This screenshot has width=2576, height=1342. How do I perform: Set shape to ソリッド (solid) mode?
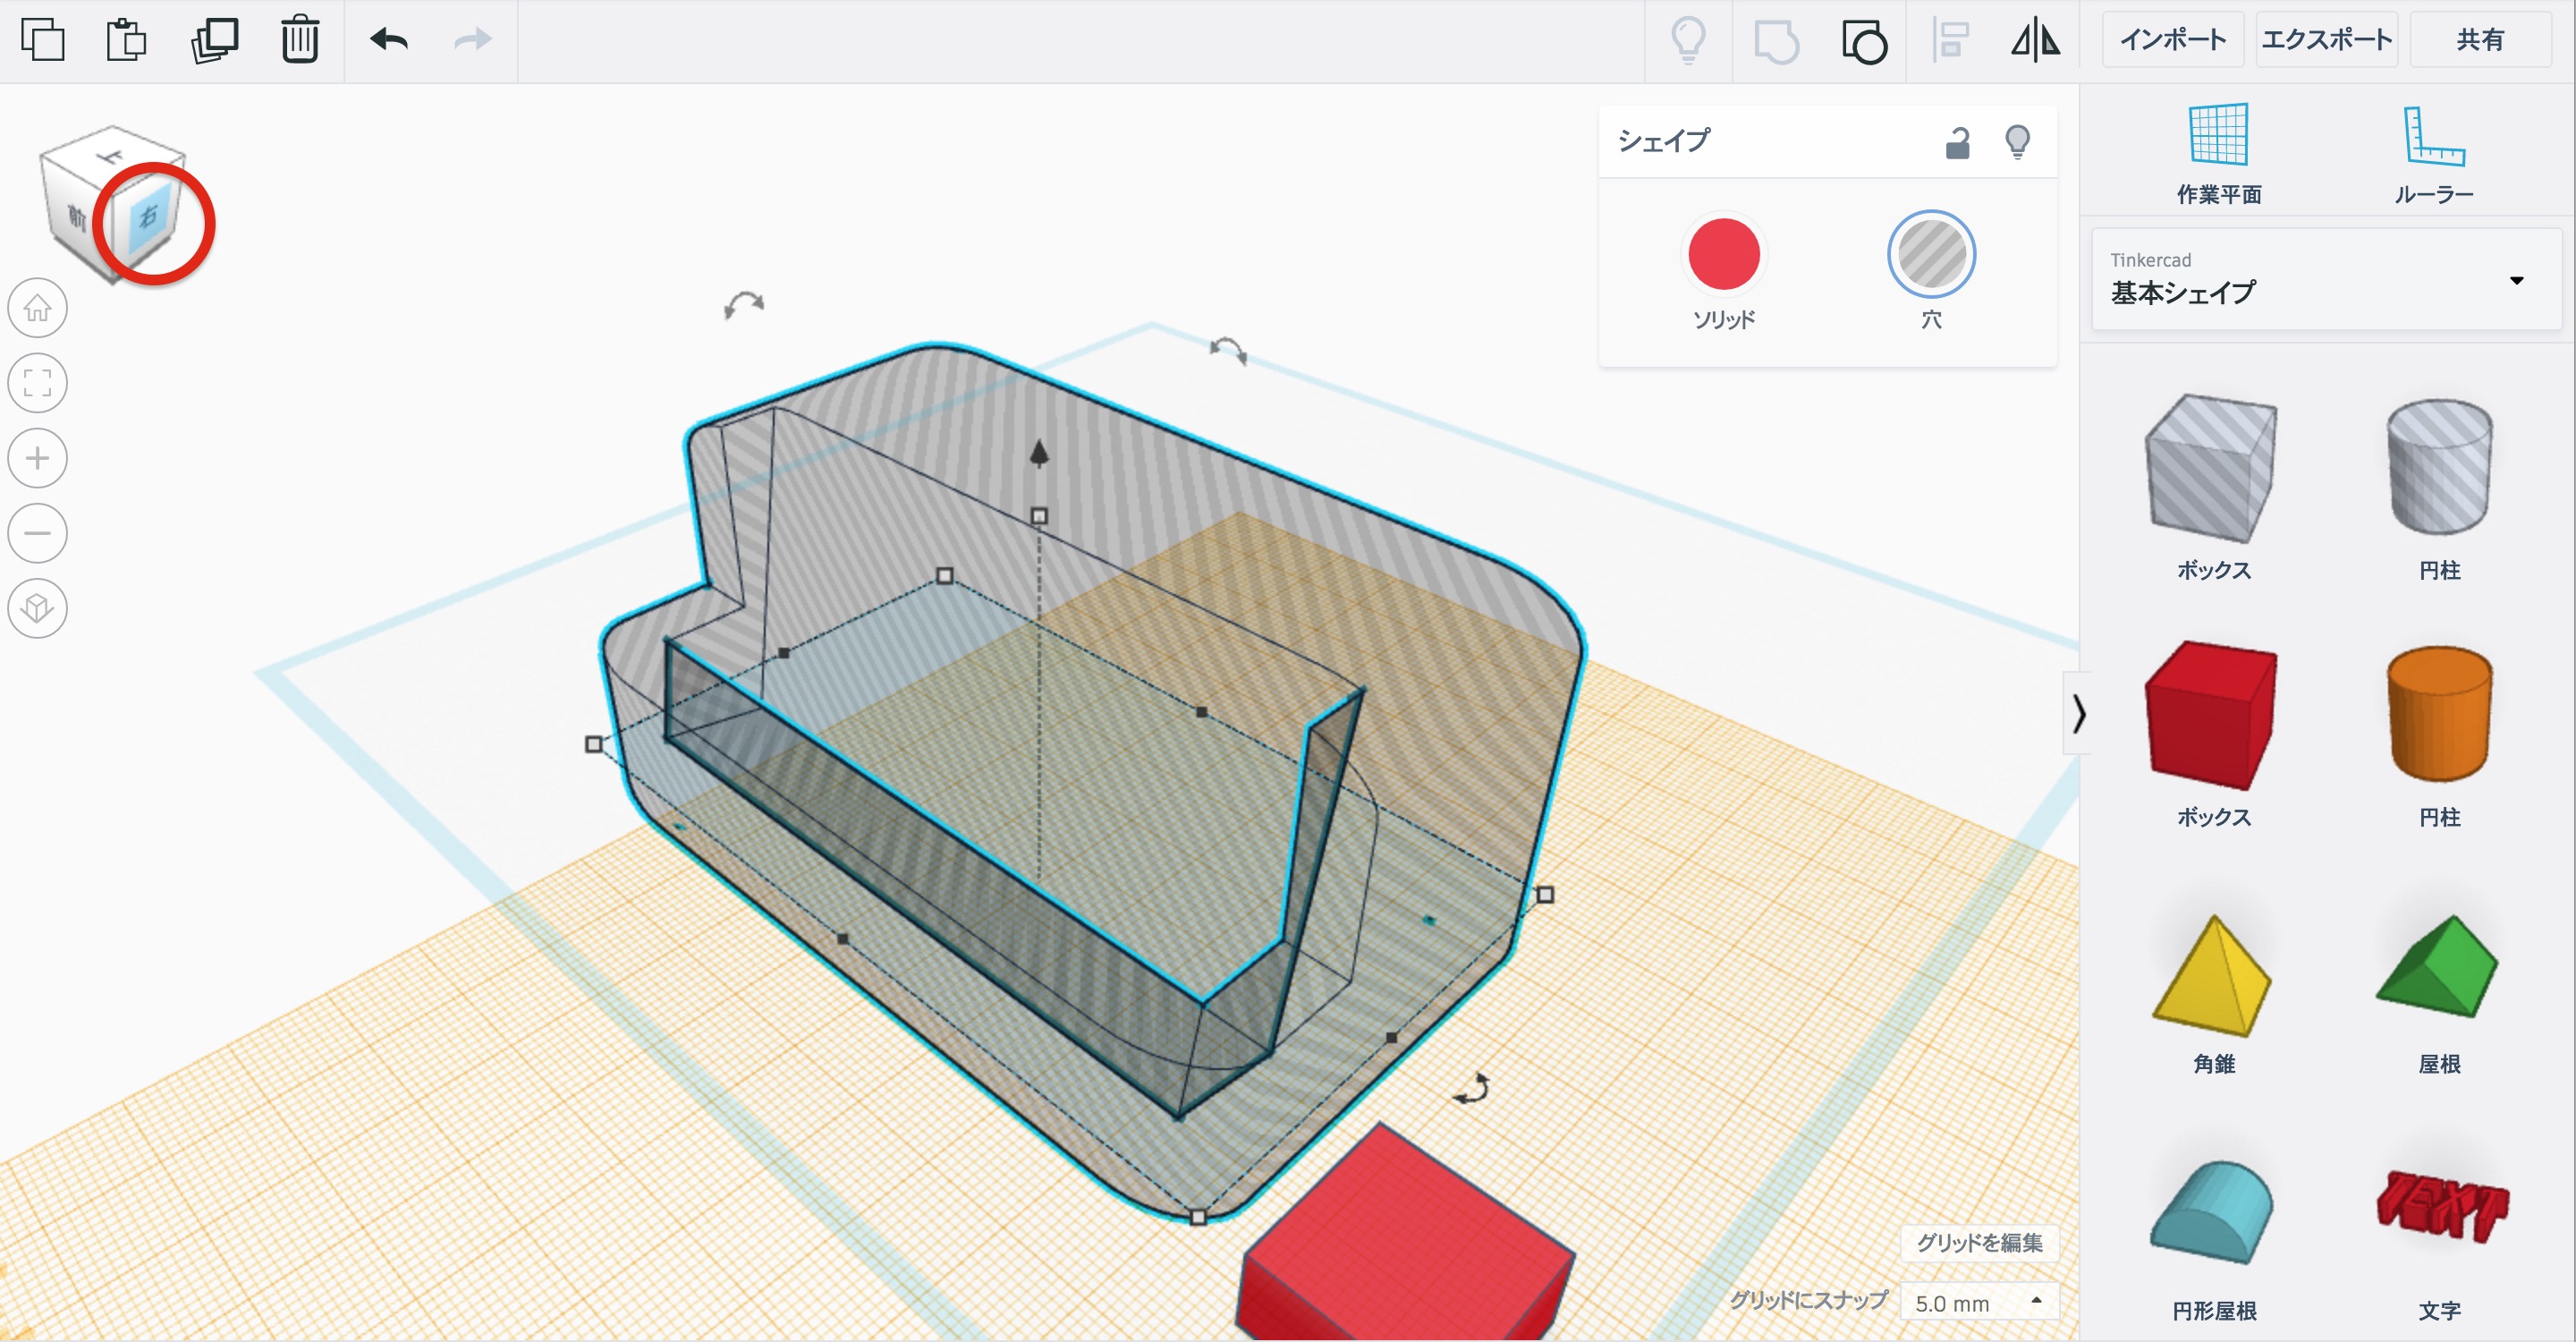coord(1723,255)
